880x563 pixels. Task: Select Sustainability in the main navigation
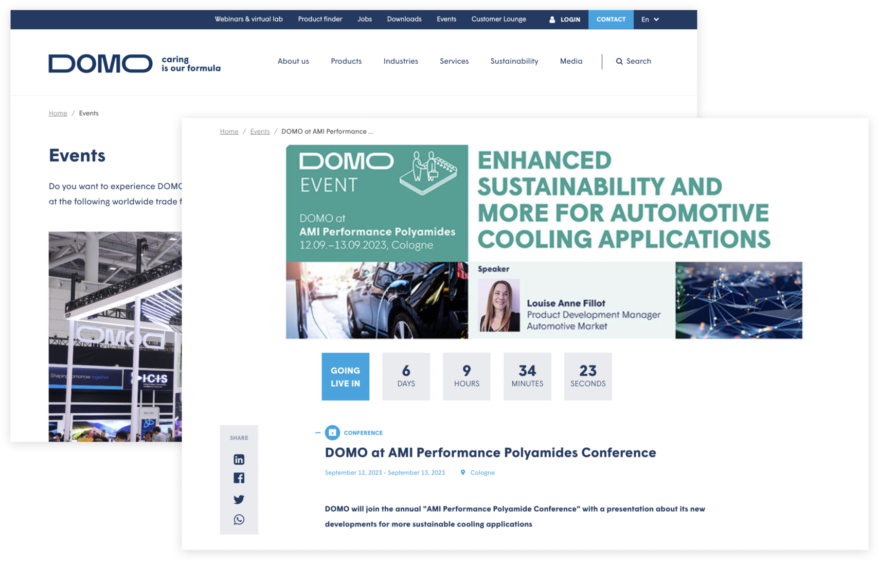click(514, 62)
